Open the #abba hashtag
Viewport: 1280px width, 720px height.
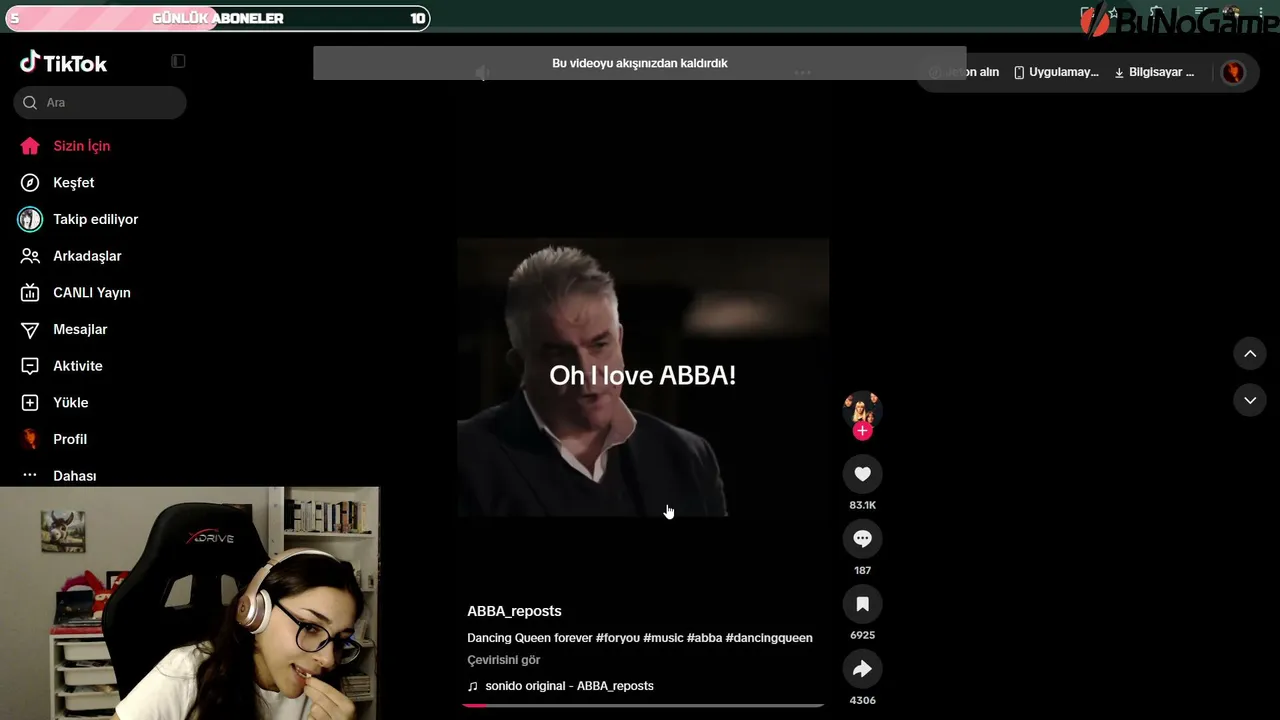pyautogui.click(x=704, y=638)
